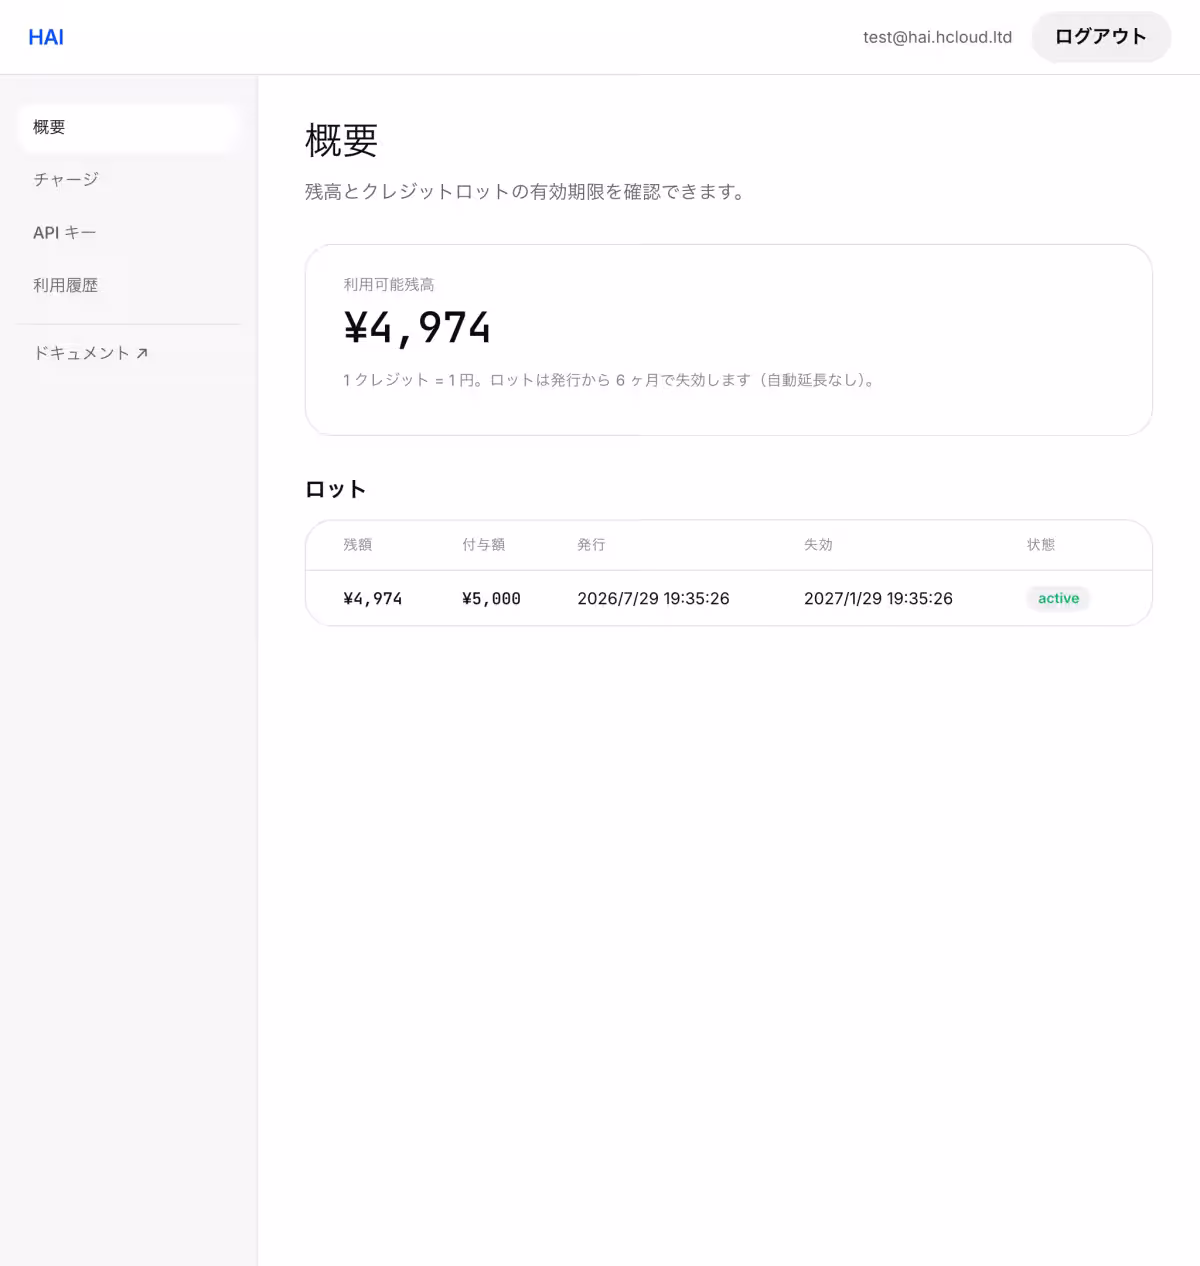
Task: Click the expiry date 2027/1/29 19:35:26
Action: pyautogui.click(x=878, y=599)
